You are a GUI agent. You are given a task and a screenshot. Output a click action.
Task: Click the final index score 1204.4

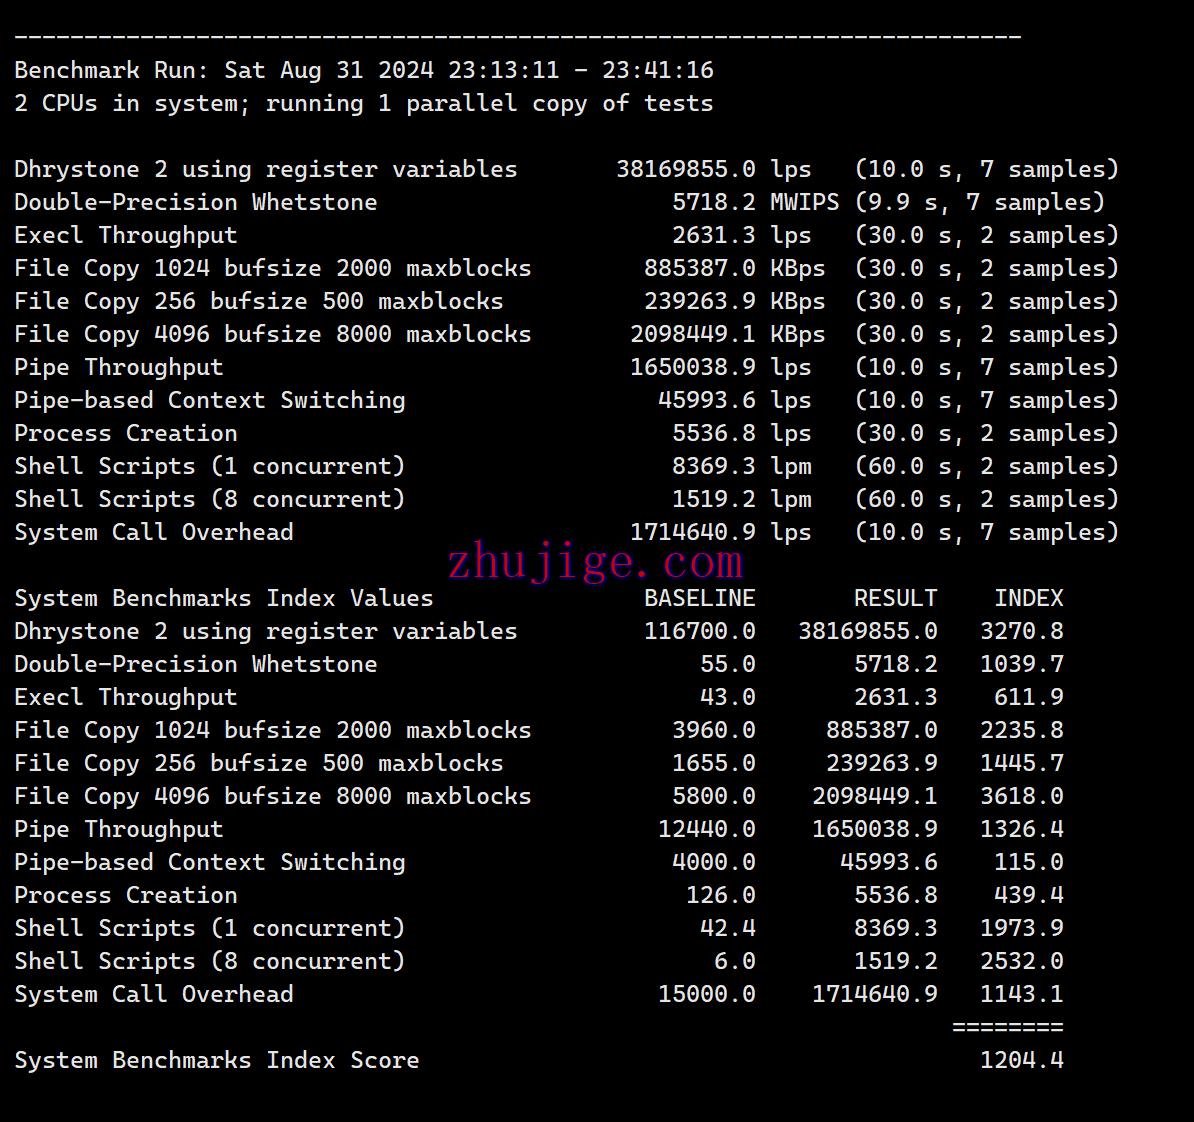1021,1060
